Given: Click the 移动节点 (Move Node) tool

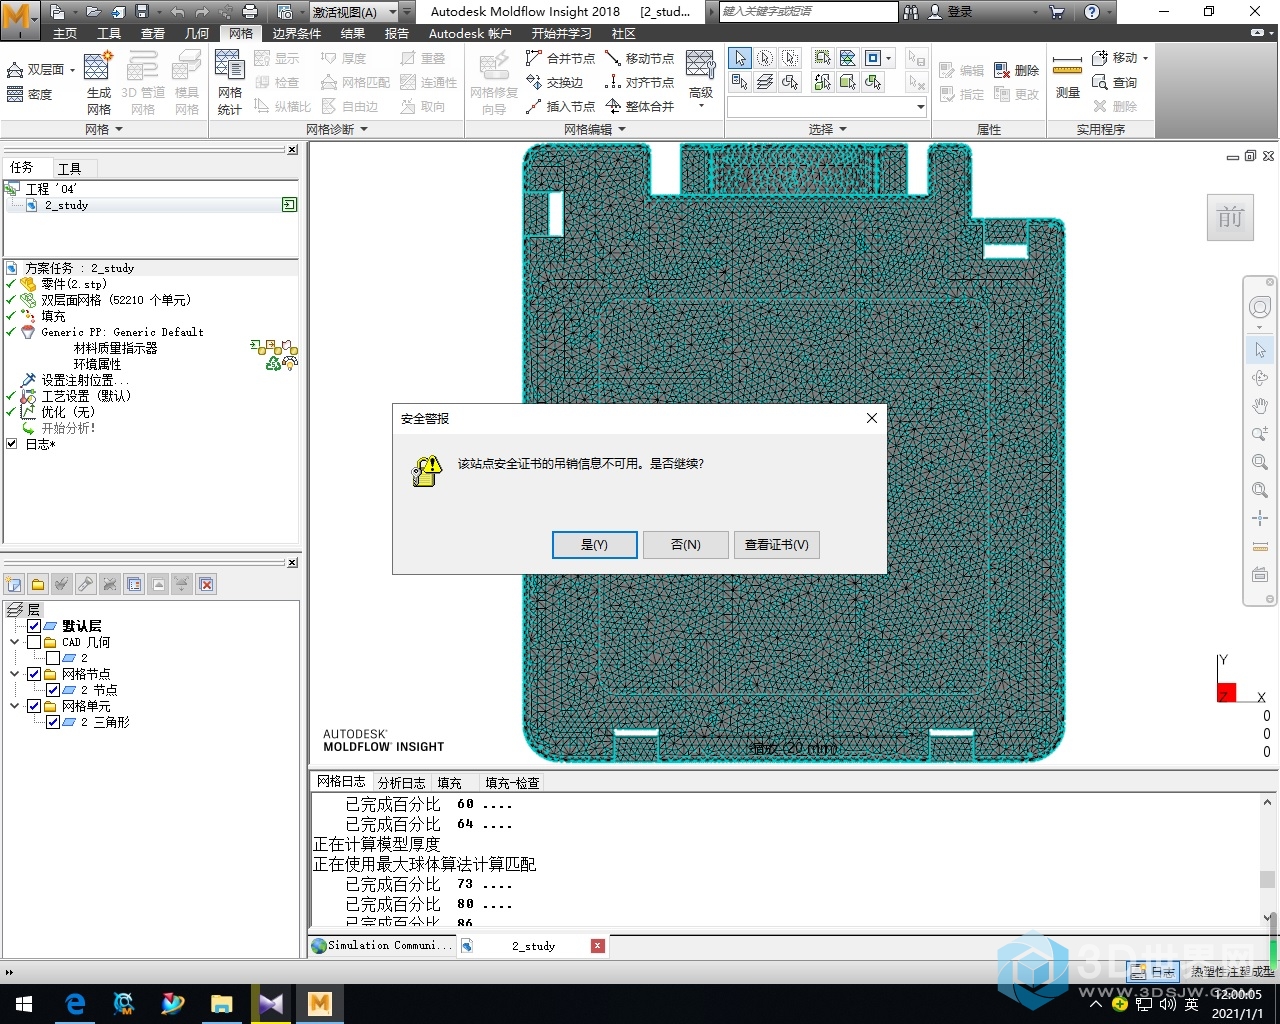Looking at the screenshot, I should 639,58.
